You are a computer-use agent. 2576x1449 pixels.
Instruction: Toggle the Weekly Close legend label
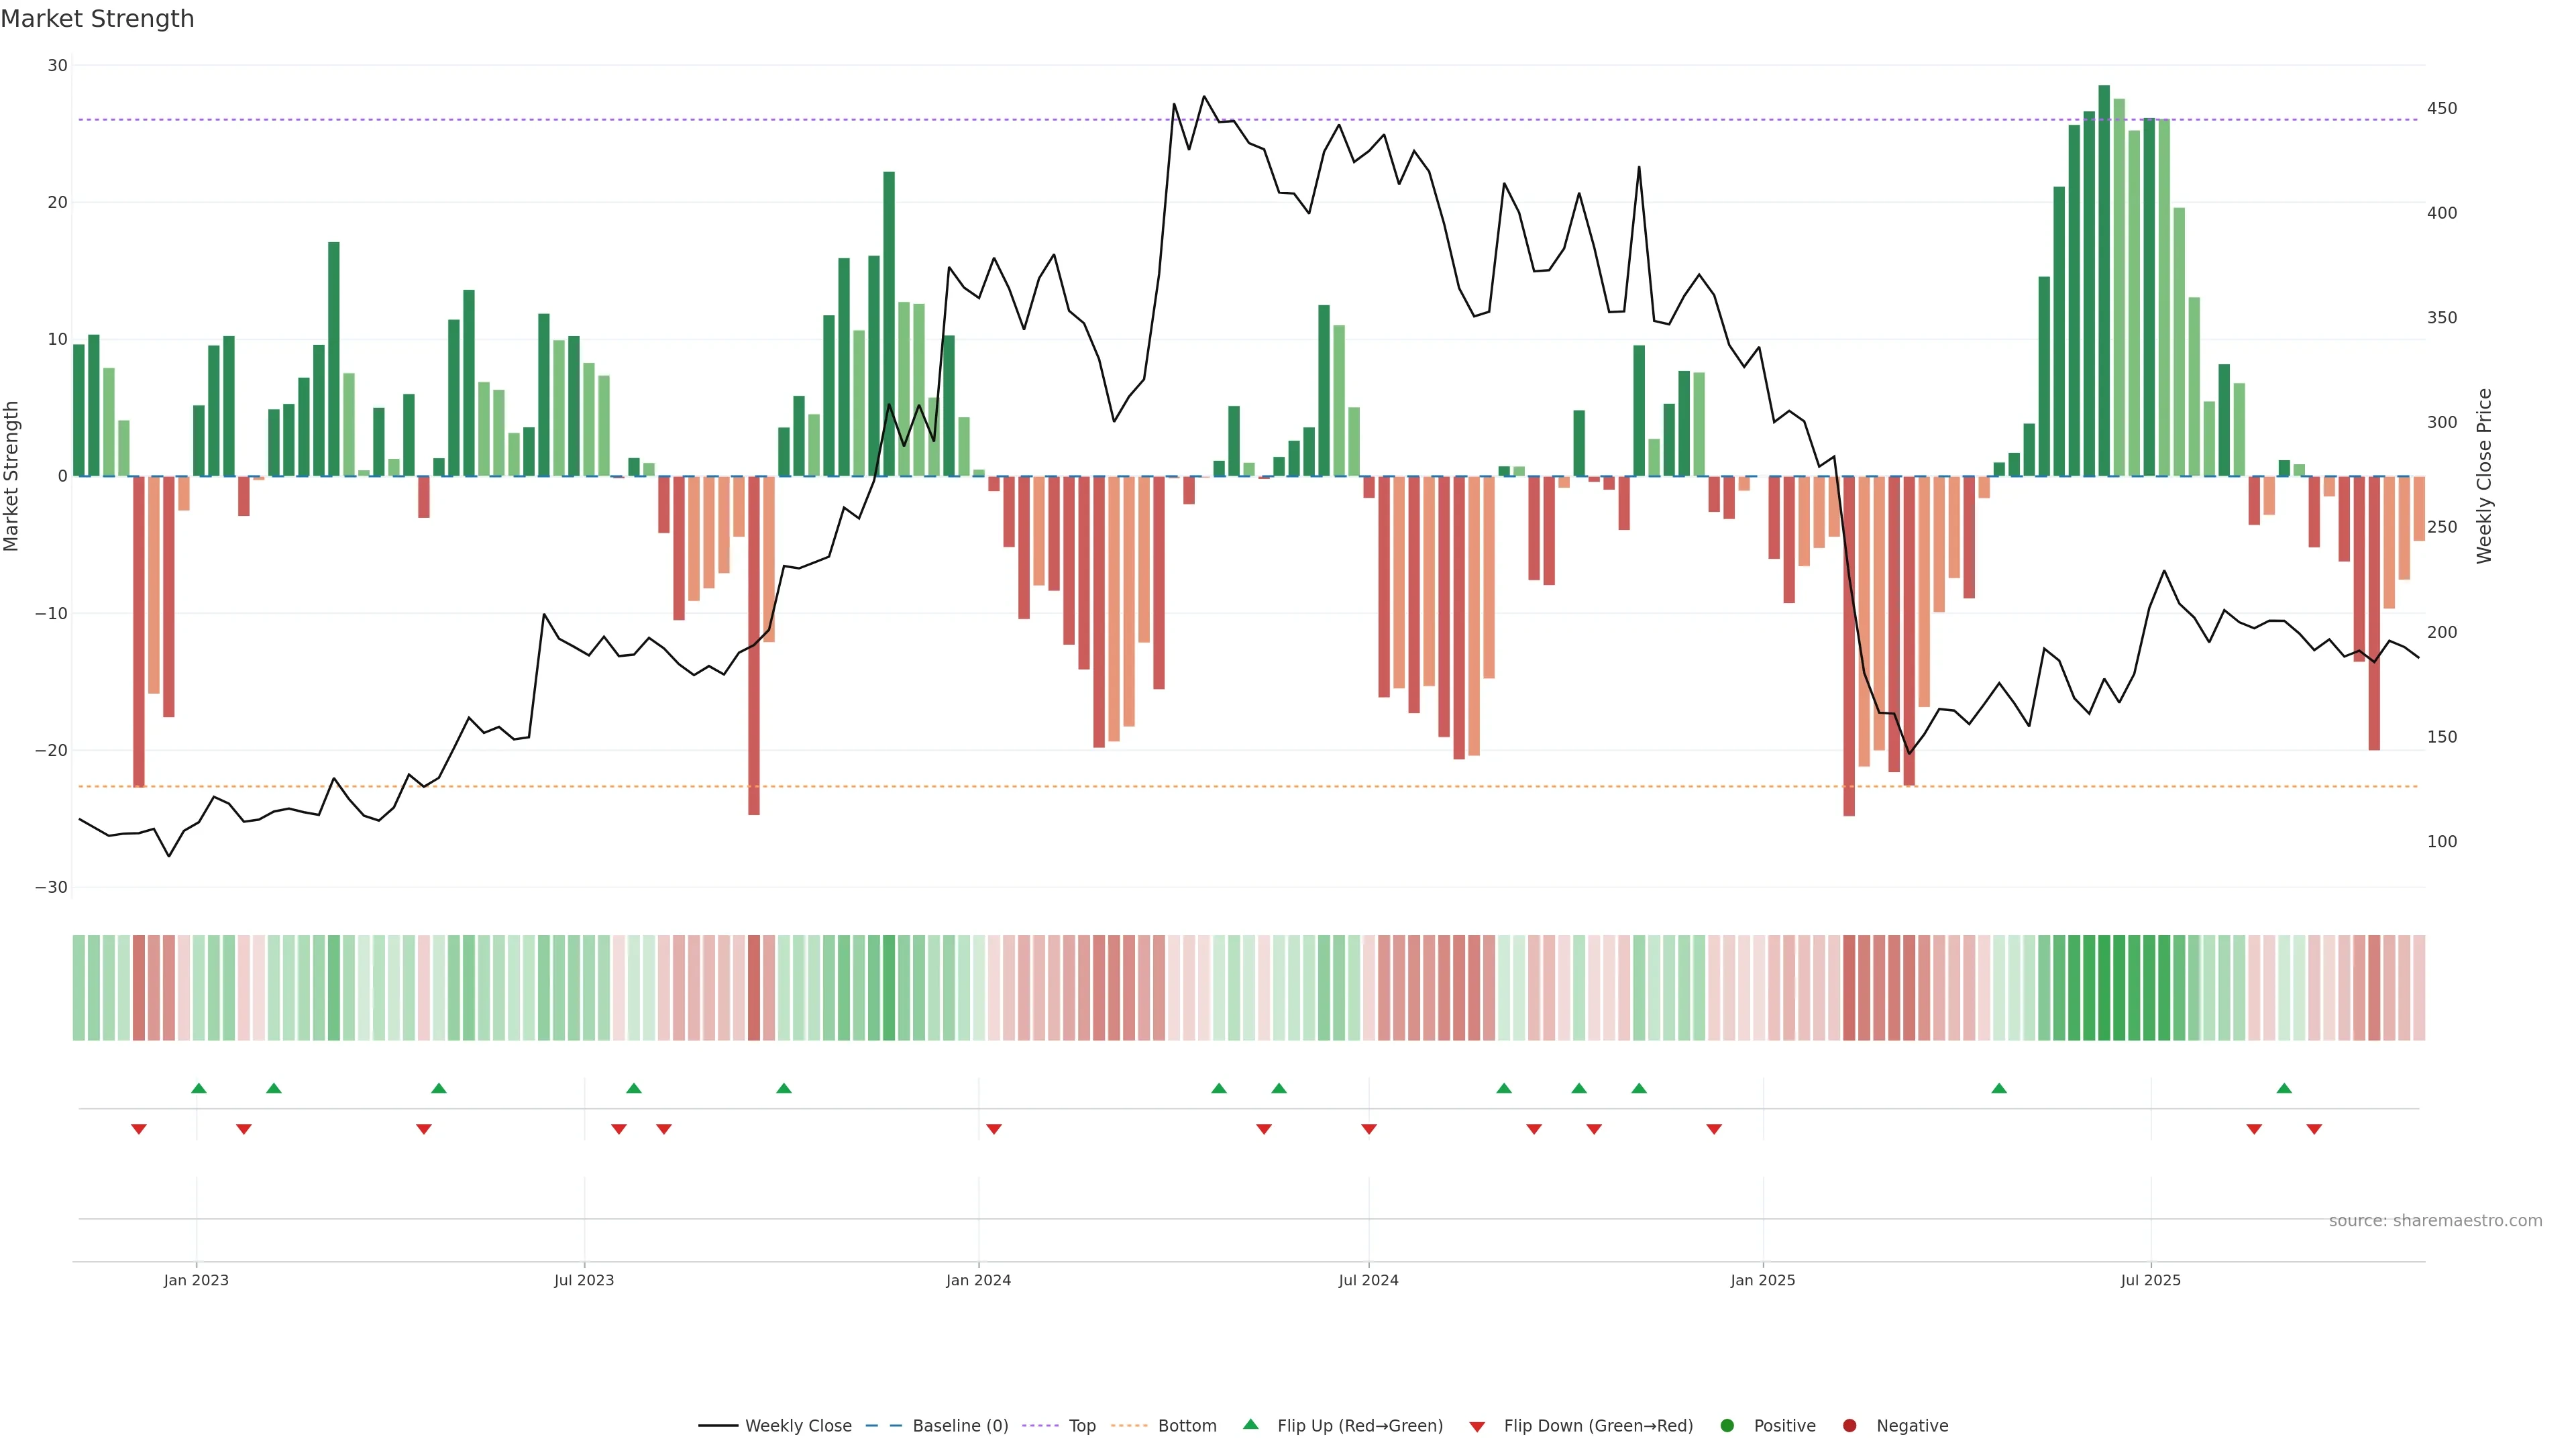798,1425
